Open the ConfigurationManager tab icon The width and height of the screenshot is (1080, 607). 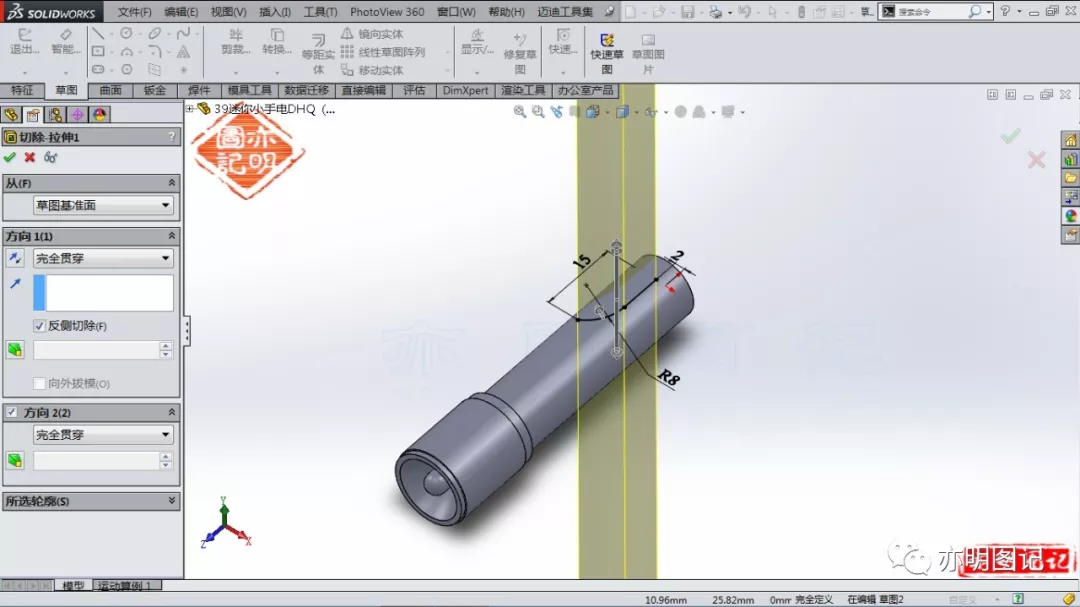coord(55,114)
